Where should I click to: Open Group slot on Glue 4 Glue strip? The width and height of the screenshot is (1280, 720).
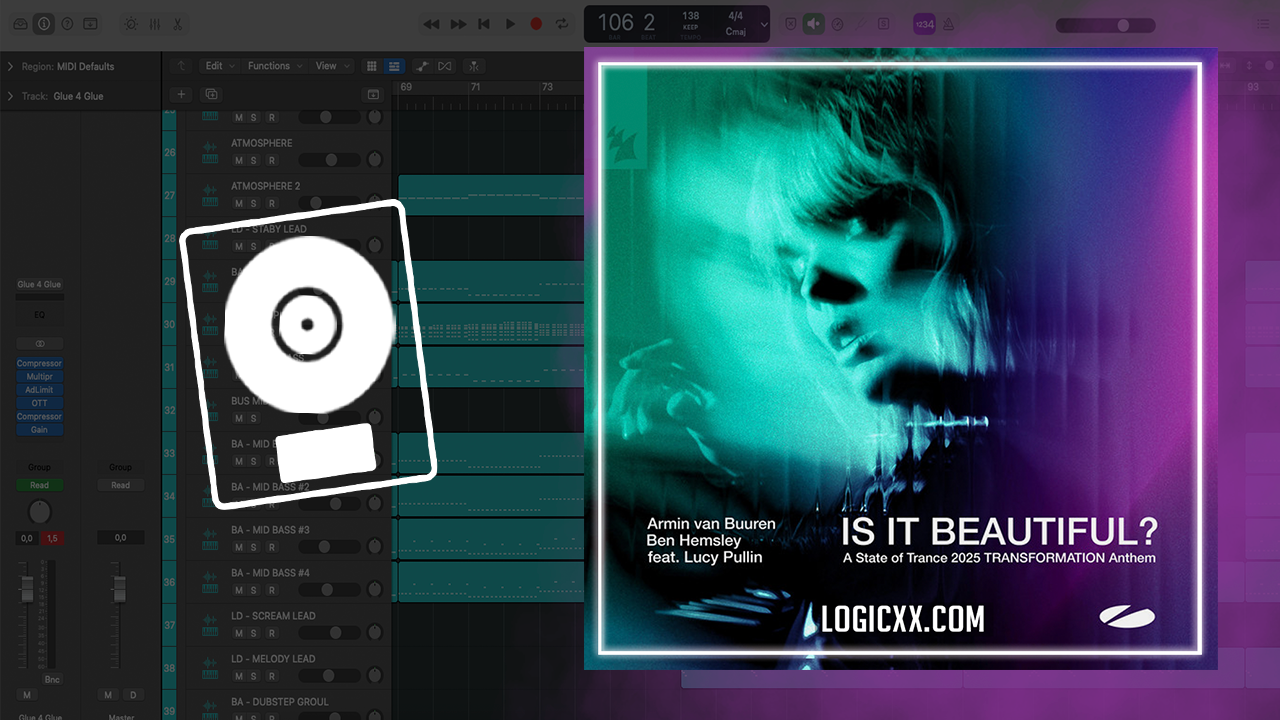click(x=39, y=467)
